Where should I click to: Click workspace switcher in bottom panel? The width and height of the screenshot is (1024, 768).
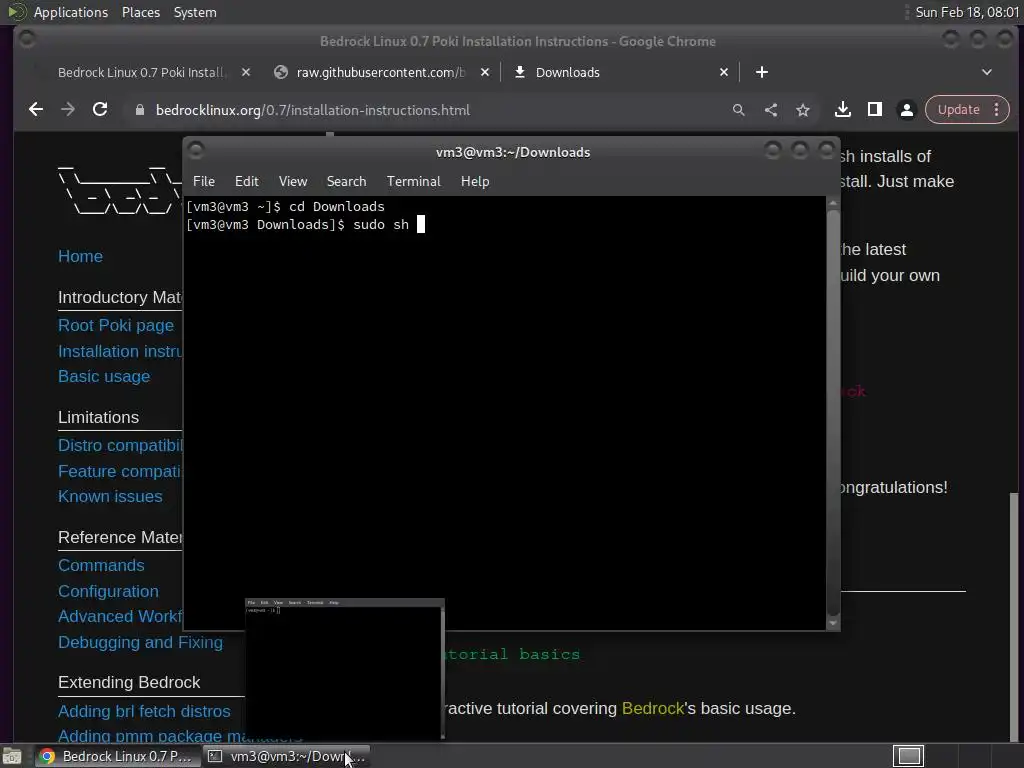pos(908,756)
